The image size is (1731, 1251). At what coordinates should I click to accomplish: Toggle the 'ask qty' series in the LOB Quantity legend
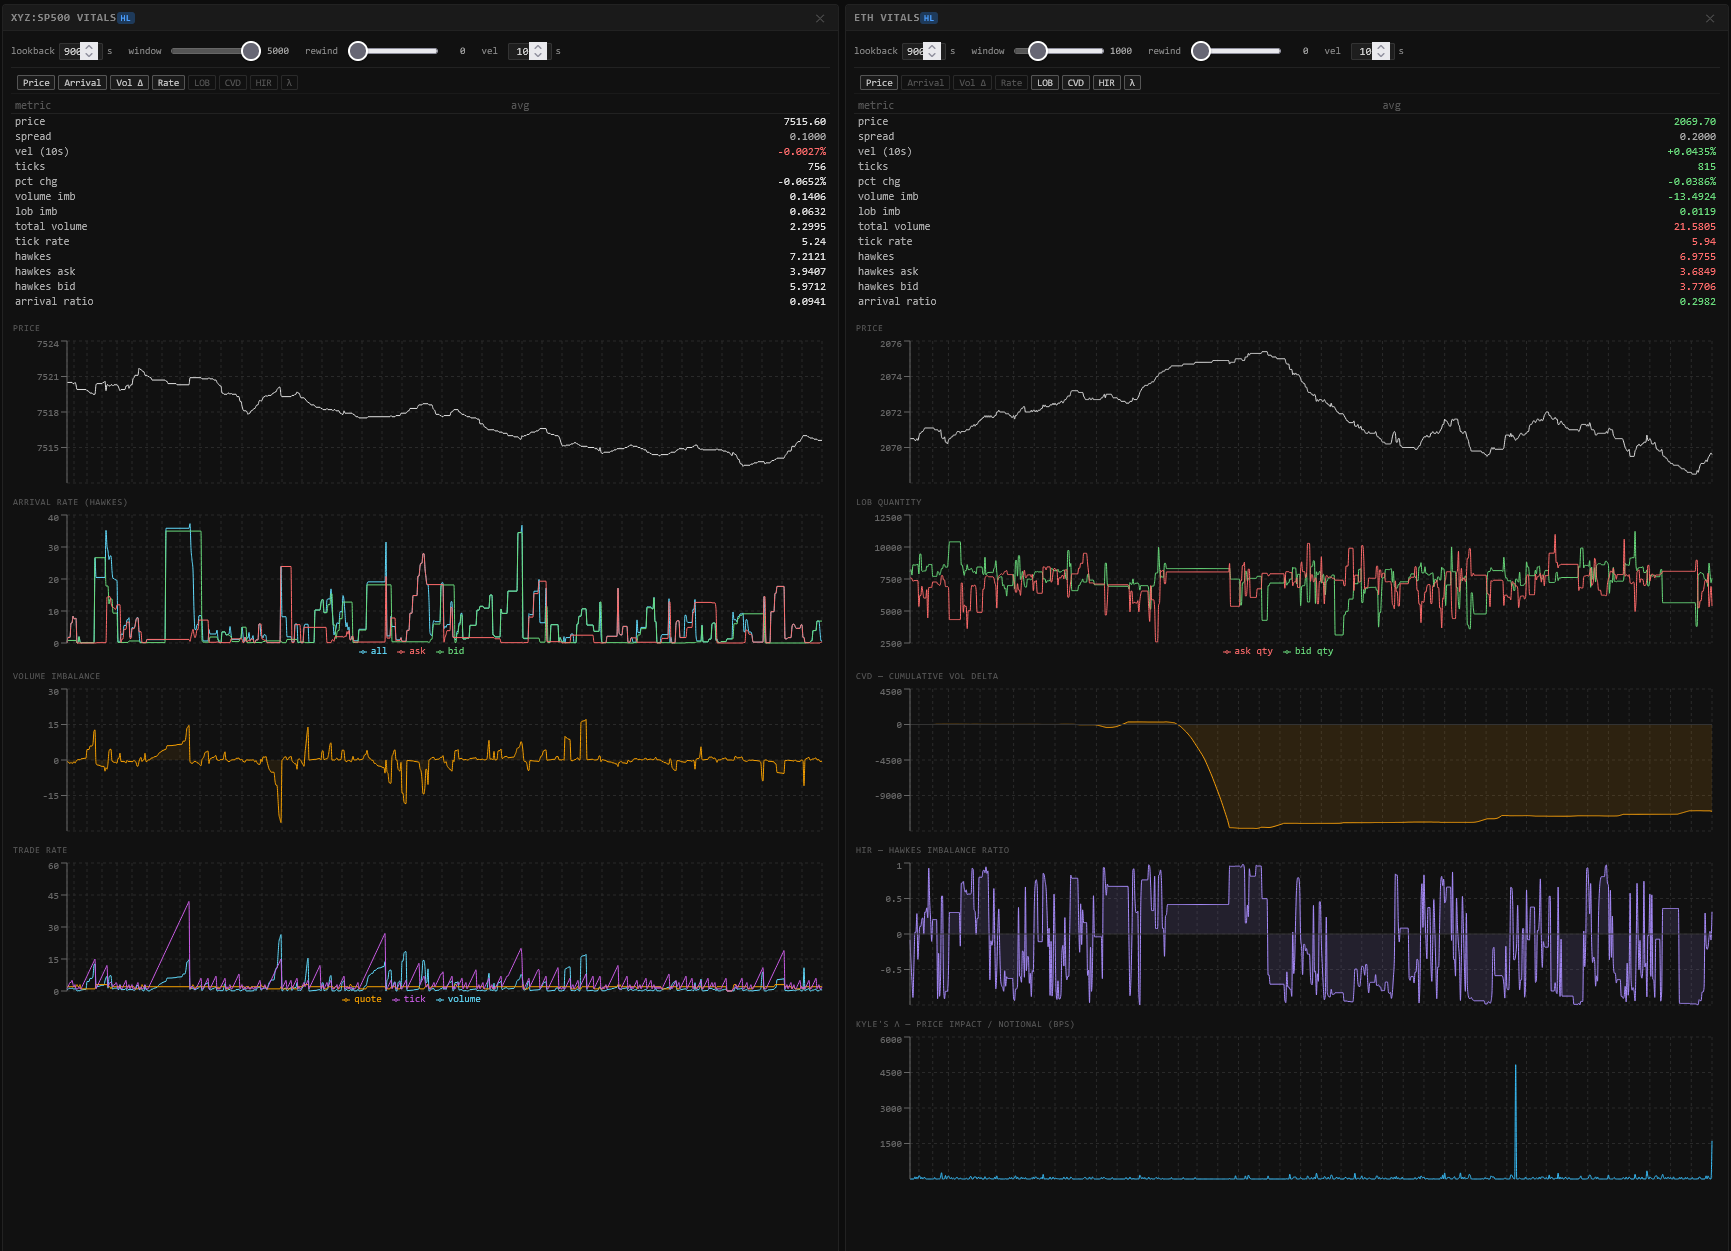(x=1248, y=651)
